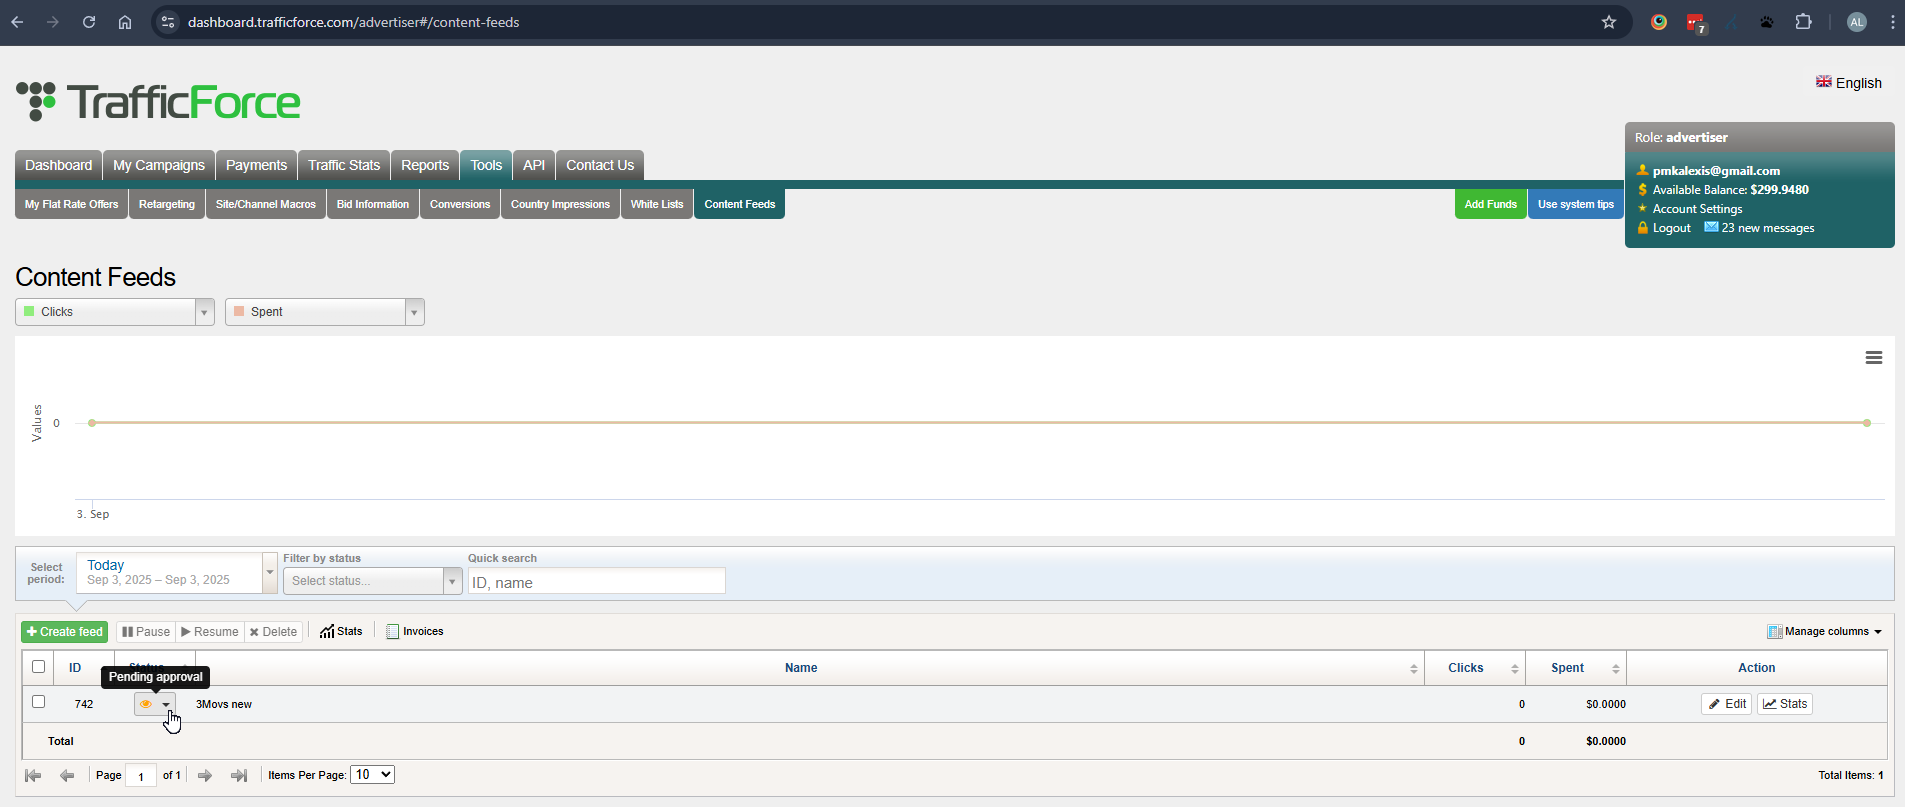Click the Add Funds button
This screenshot has width=1905, height=807.
(x=1491, y=204)
